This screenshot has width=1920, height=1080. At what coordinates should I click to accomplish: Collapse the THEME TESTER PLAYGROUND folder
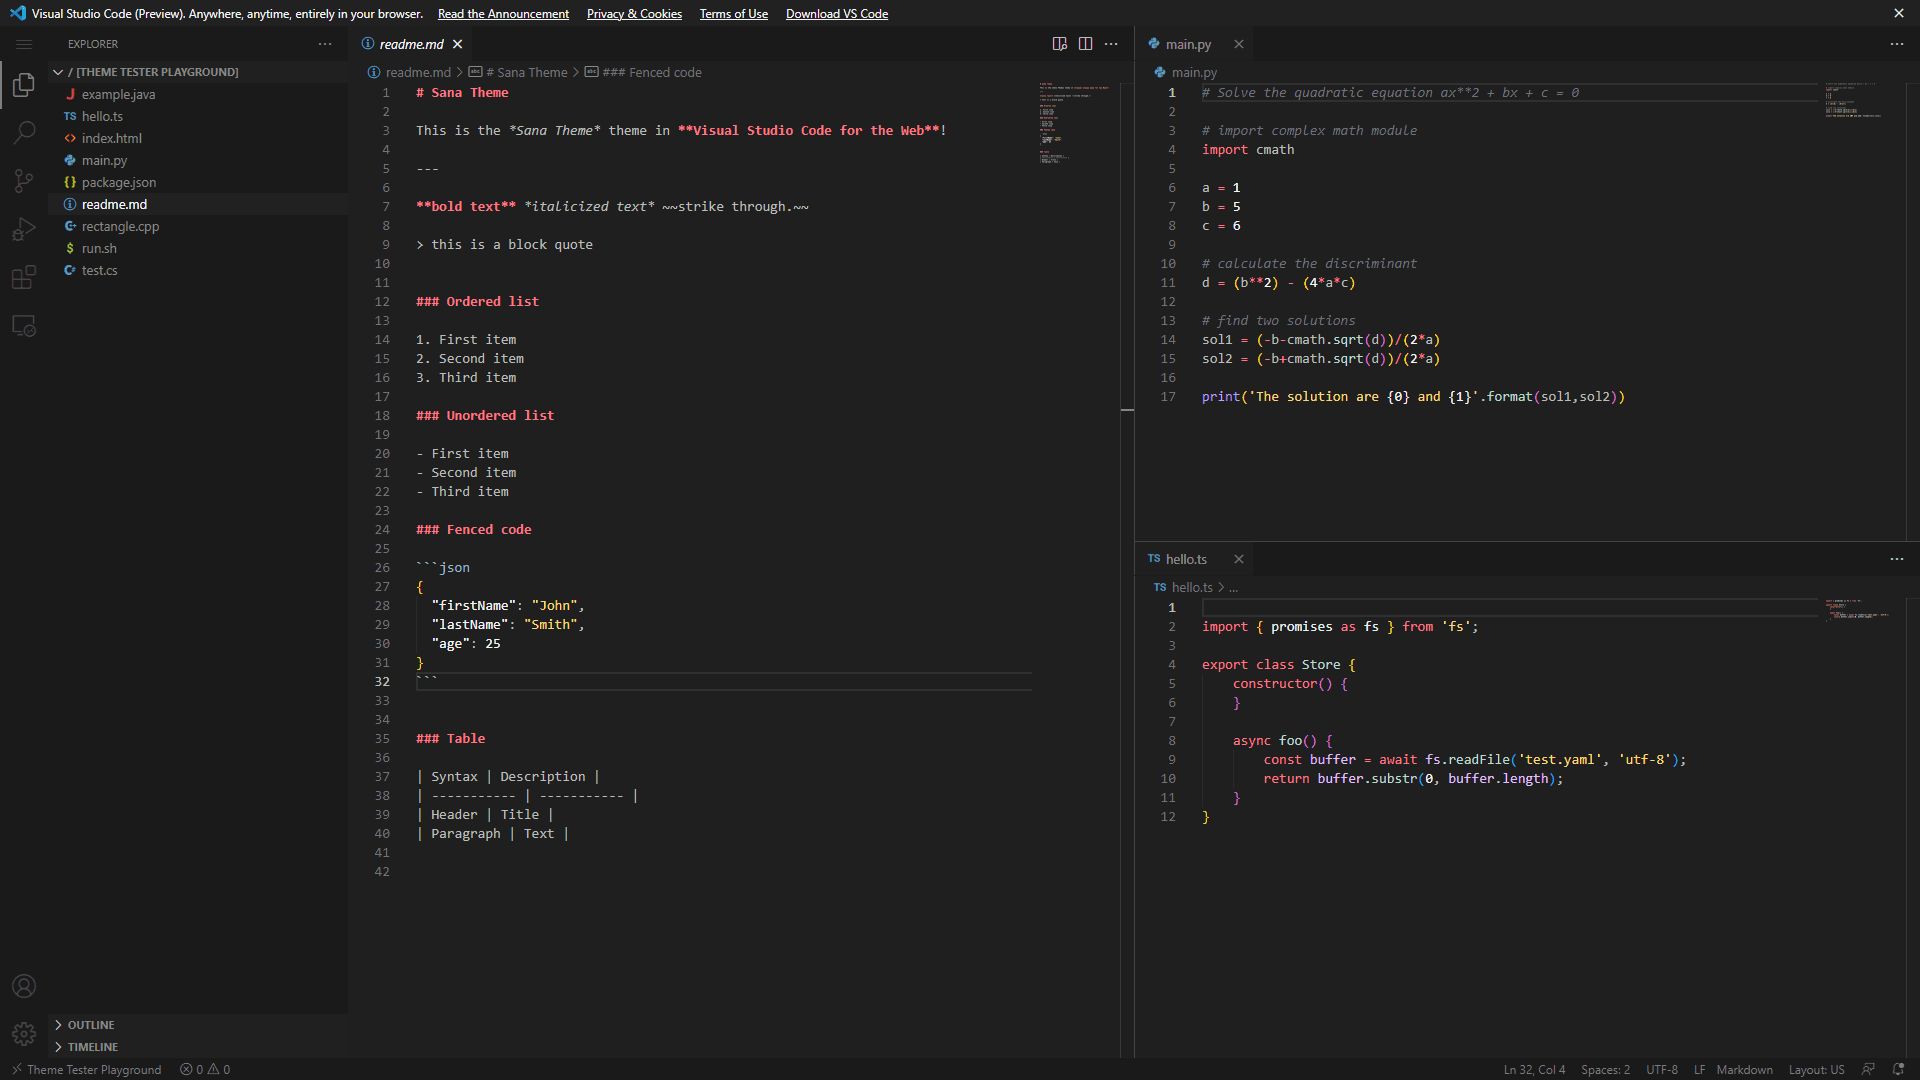click(x=198, y=72)
